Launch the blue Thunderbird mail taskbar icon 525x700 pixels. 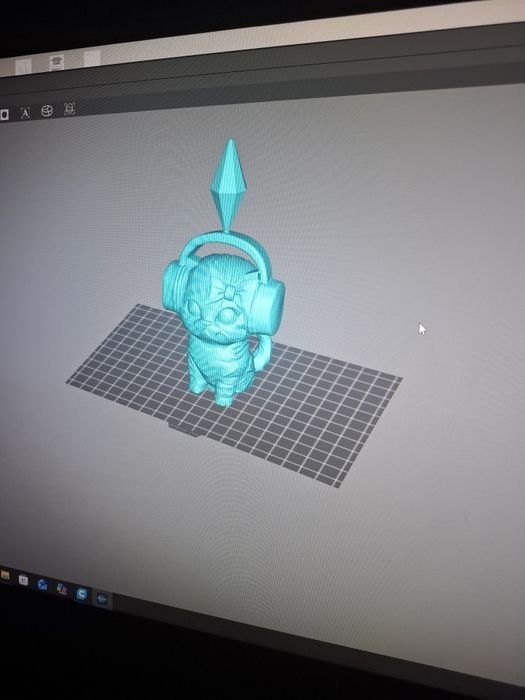42,584
